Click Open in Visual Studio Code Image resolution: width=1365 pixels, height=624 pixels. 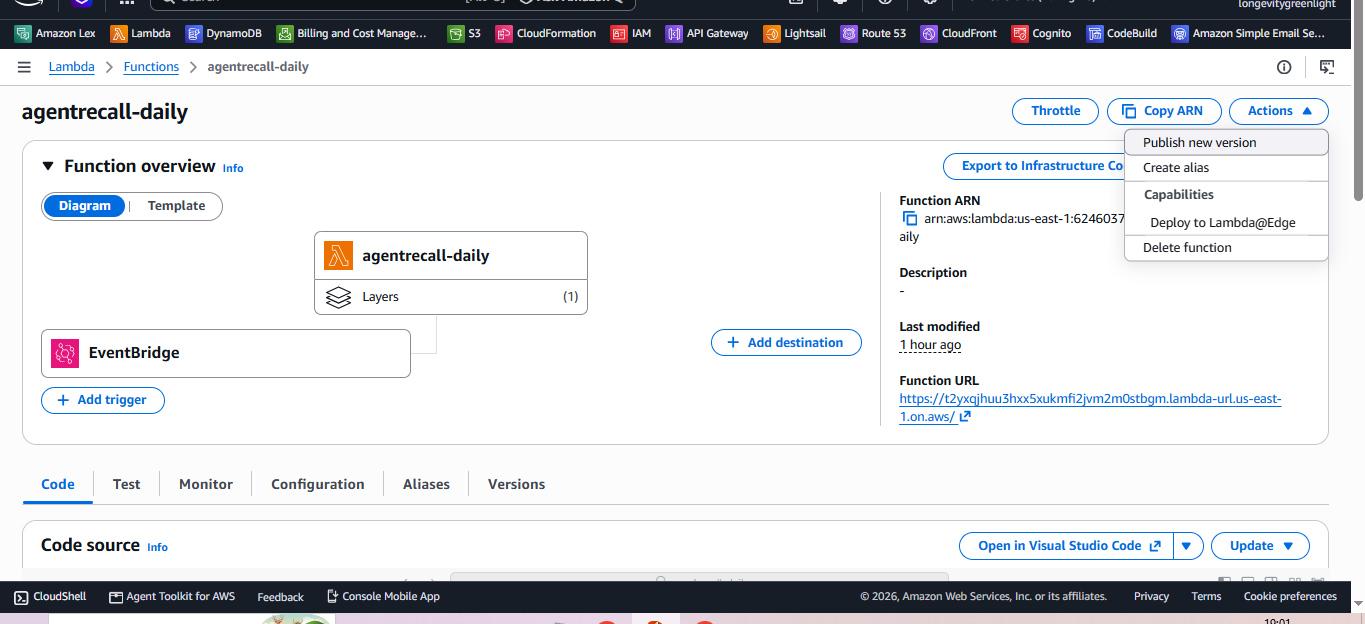click(1066, 546)
